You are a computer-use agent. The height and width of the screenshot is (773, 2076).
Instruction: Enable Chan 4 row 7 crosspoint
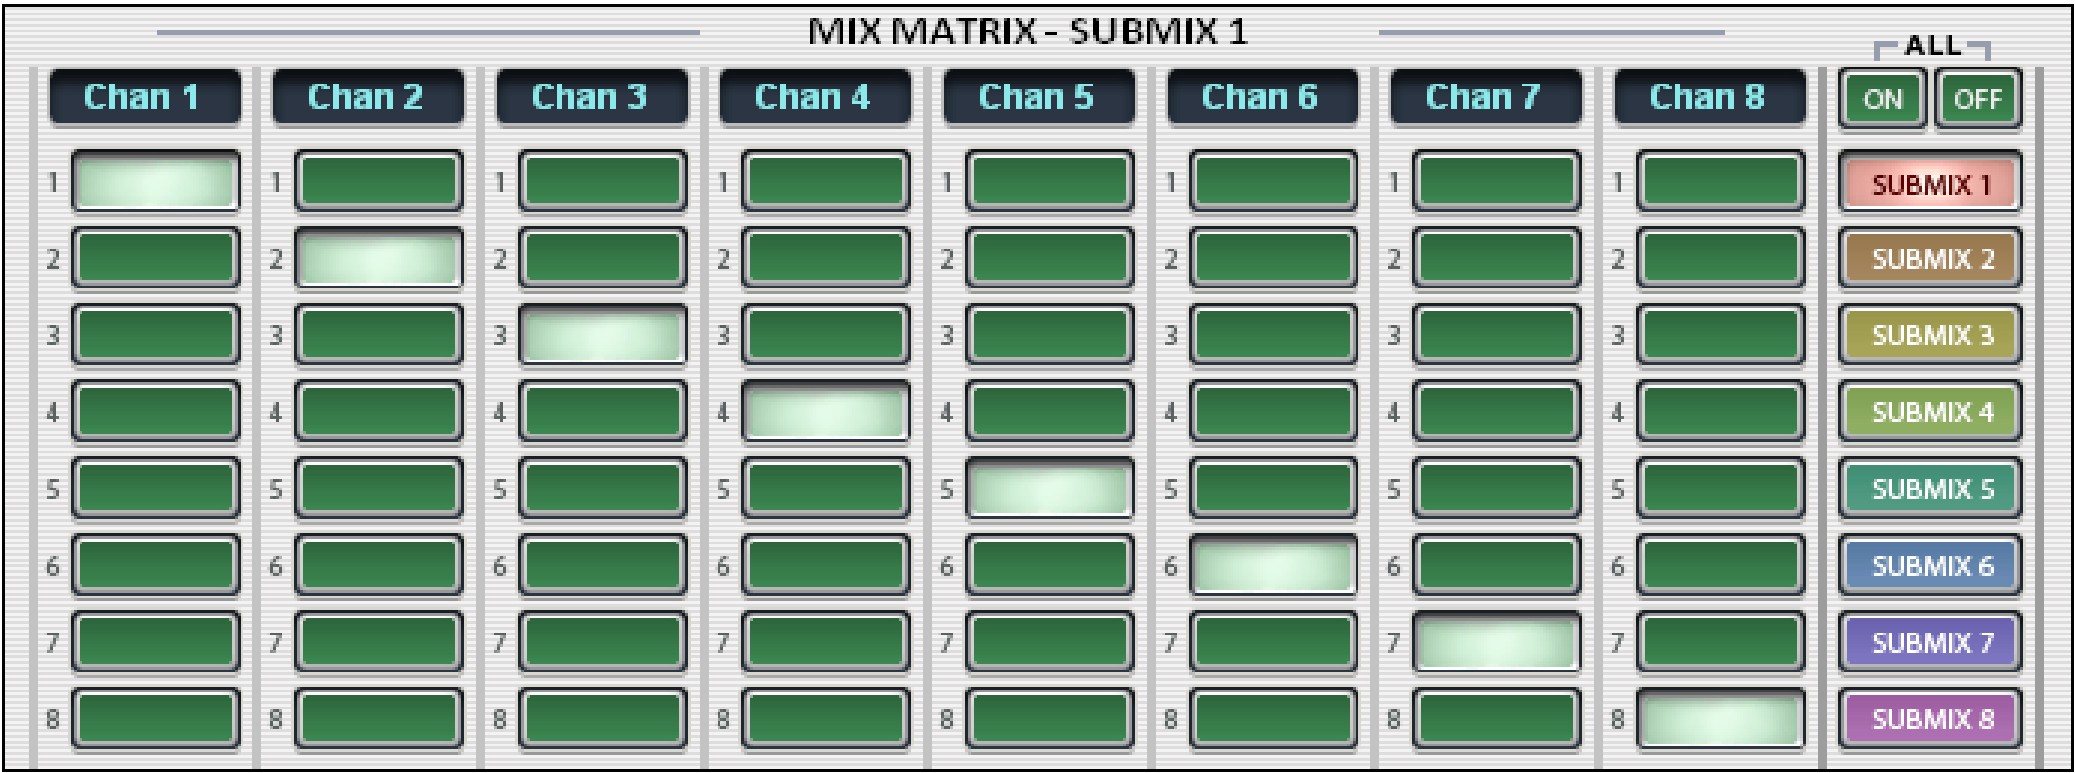click(x=826, y=642)
